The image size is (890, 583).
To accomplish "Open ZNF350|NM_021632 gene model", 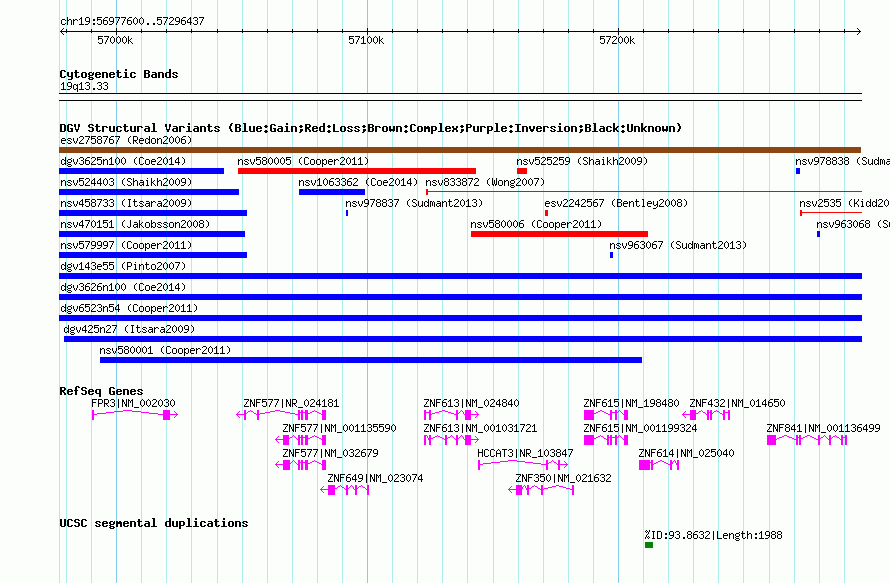I will point(541,490).
